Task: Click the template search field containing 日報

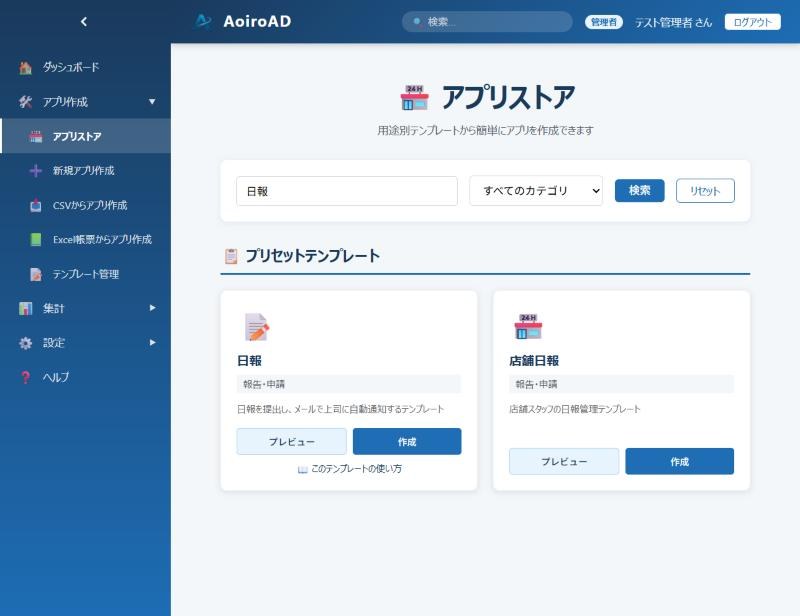Action: point(347,191)
